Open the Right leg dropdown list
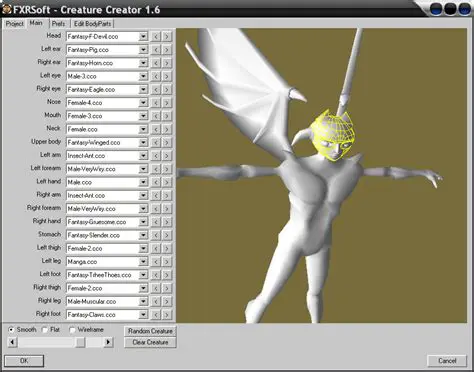 coord(143,301)
